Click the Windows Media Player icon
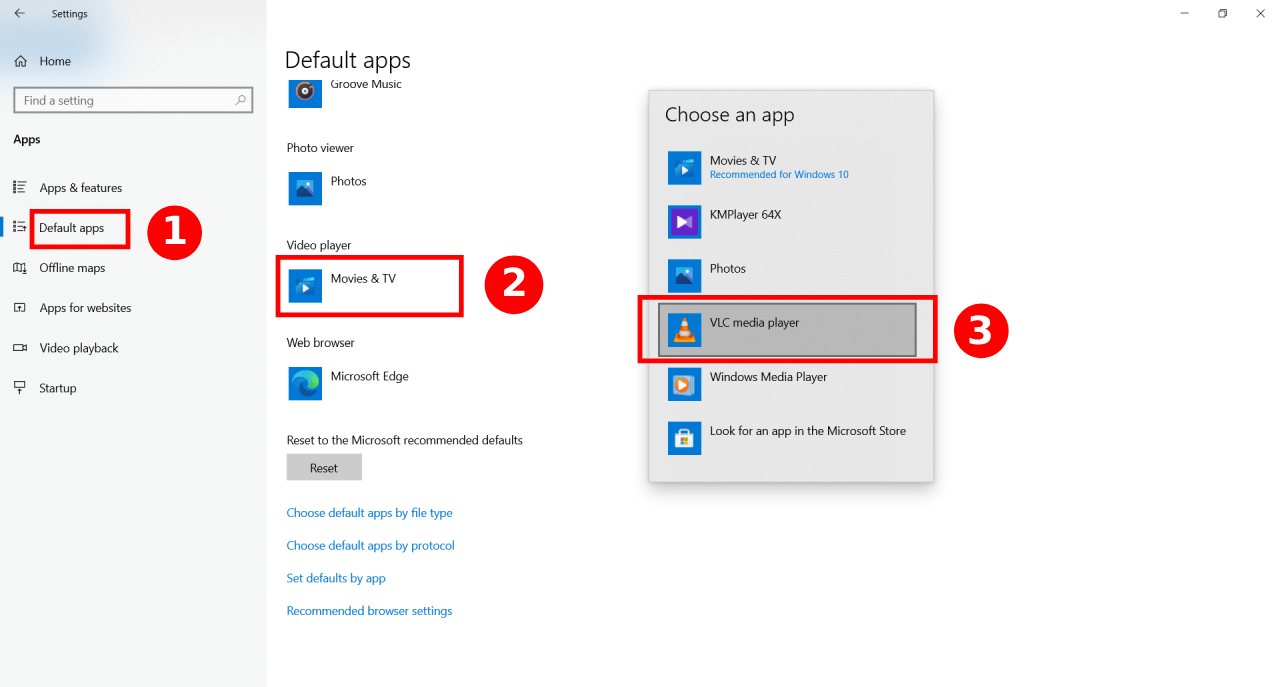The height and width of the screenshot is (687, 1280). [x=685, y=384]
